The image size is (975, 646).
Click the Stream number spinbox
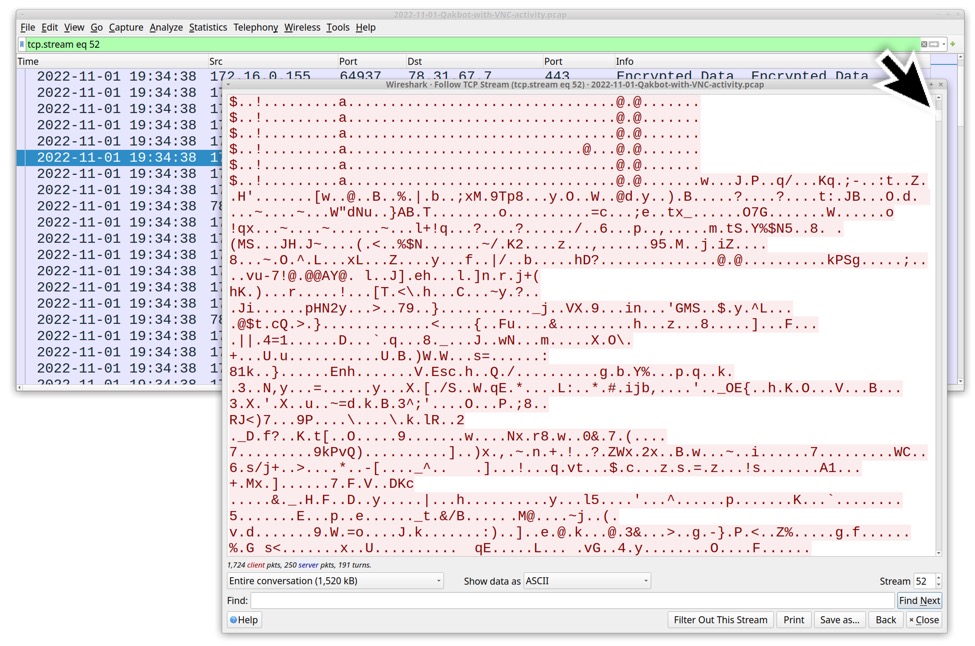(x=924, y=581)
